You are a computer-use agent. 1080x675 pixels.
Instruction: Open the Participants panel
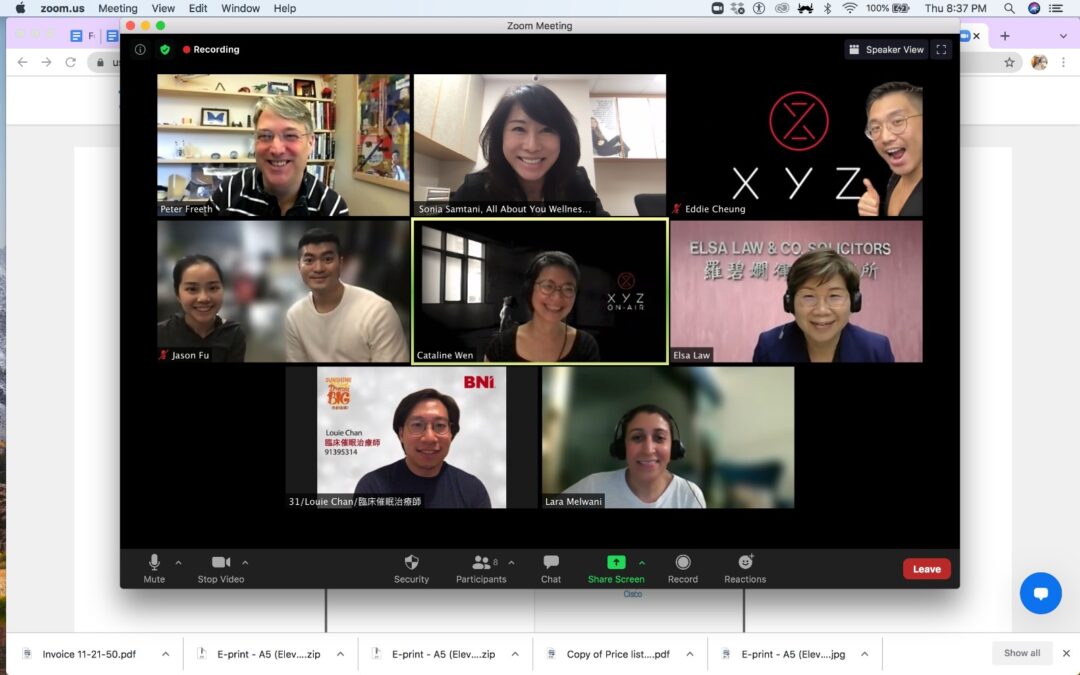point(481,563)
